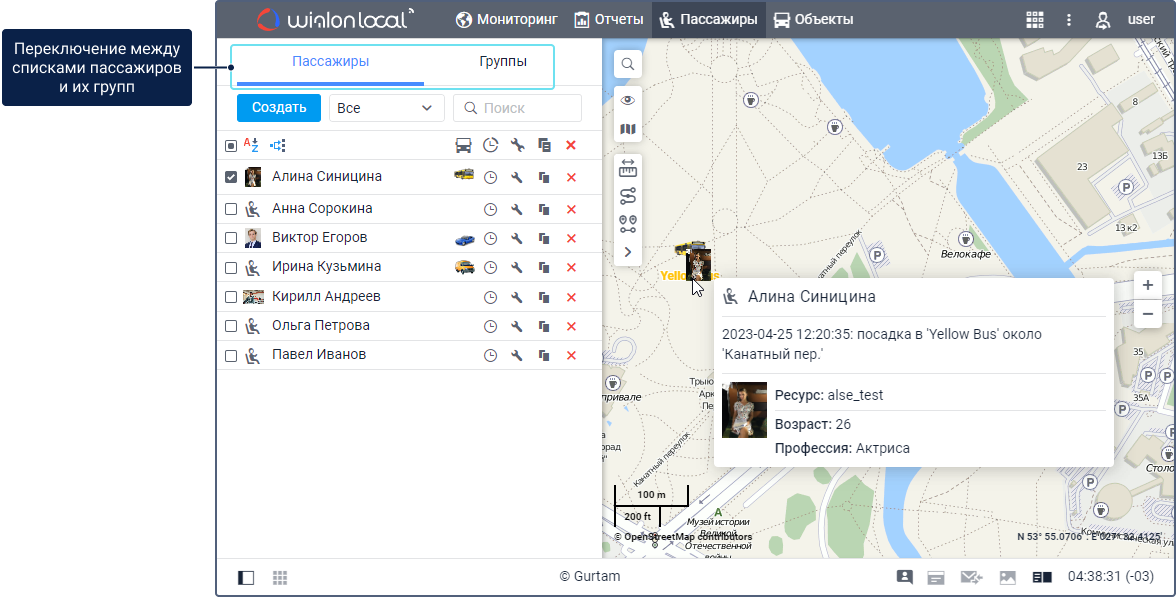Delete passenger Анна Сорокина with red X
1176x597 pixels.
571,209
